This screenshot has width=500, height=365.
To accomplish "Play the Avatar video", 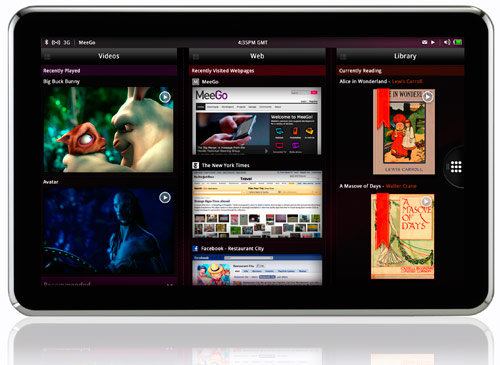I will (165, 197).
